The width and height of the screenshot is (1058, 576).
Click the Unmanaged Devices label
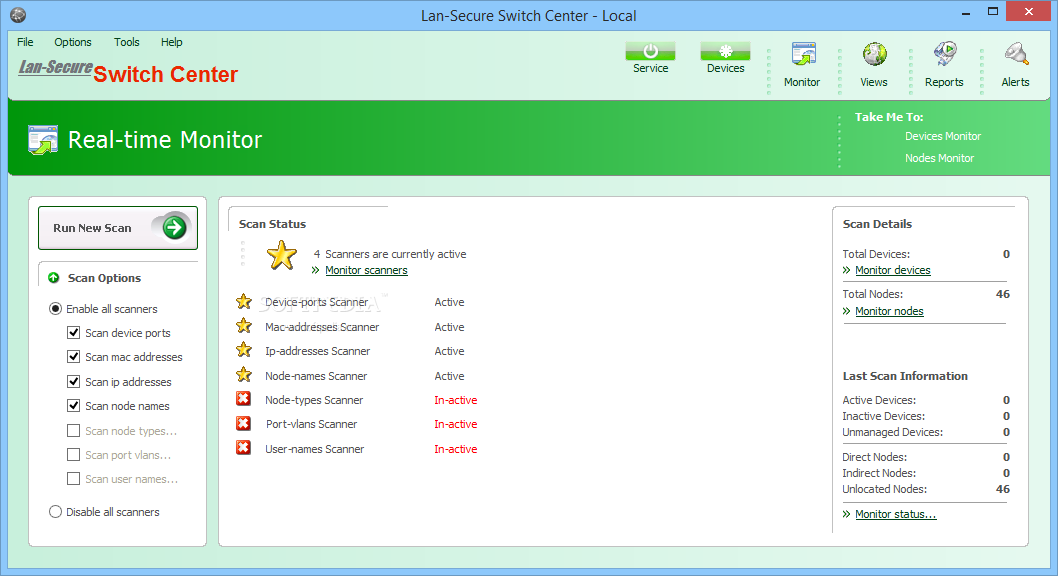[x=892, y=432]
